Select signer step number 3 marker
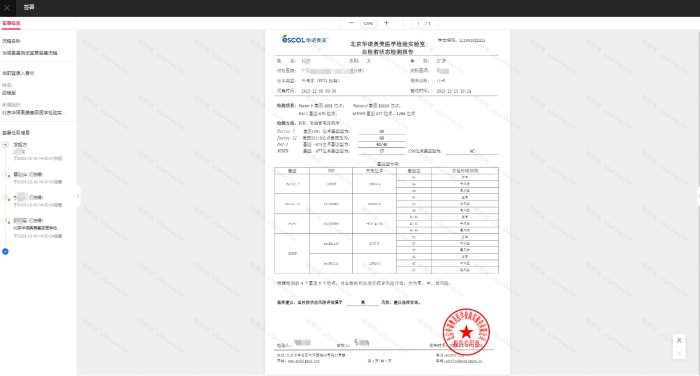 tap(6, 221)
